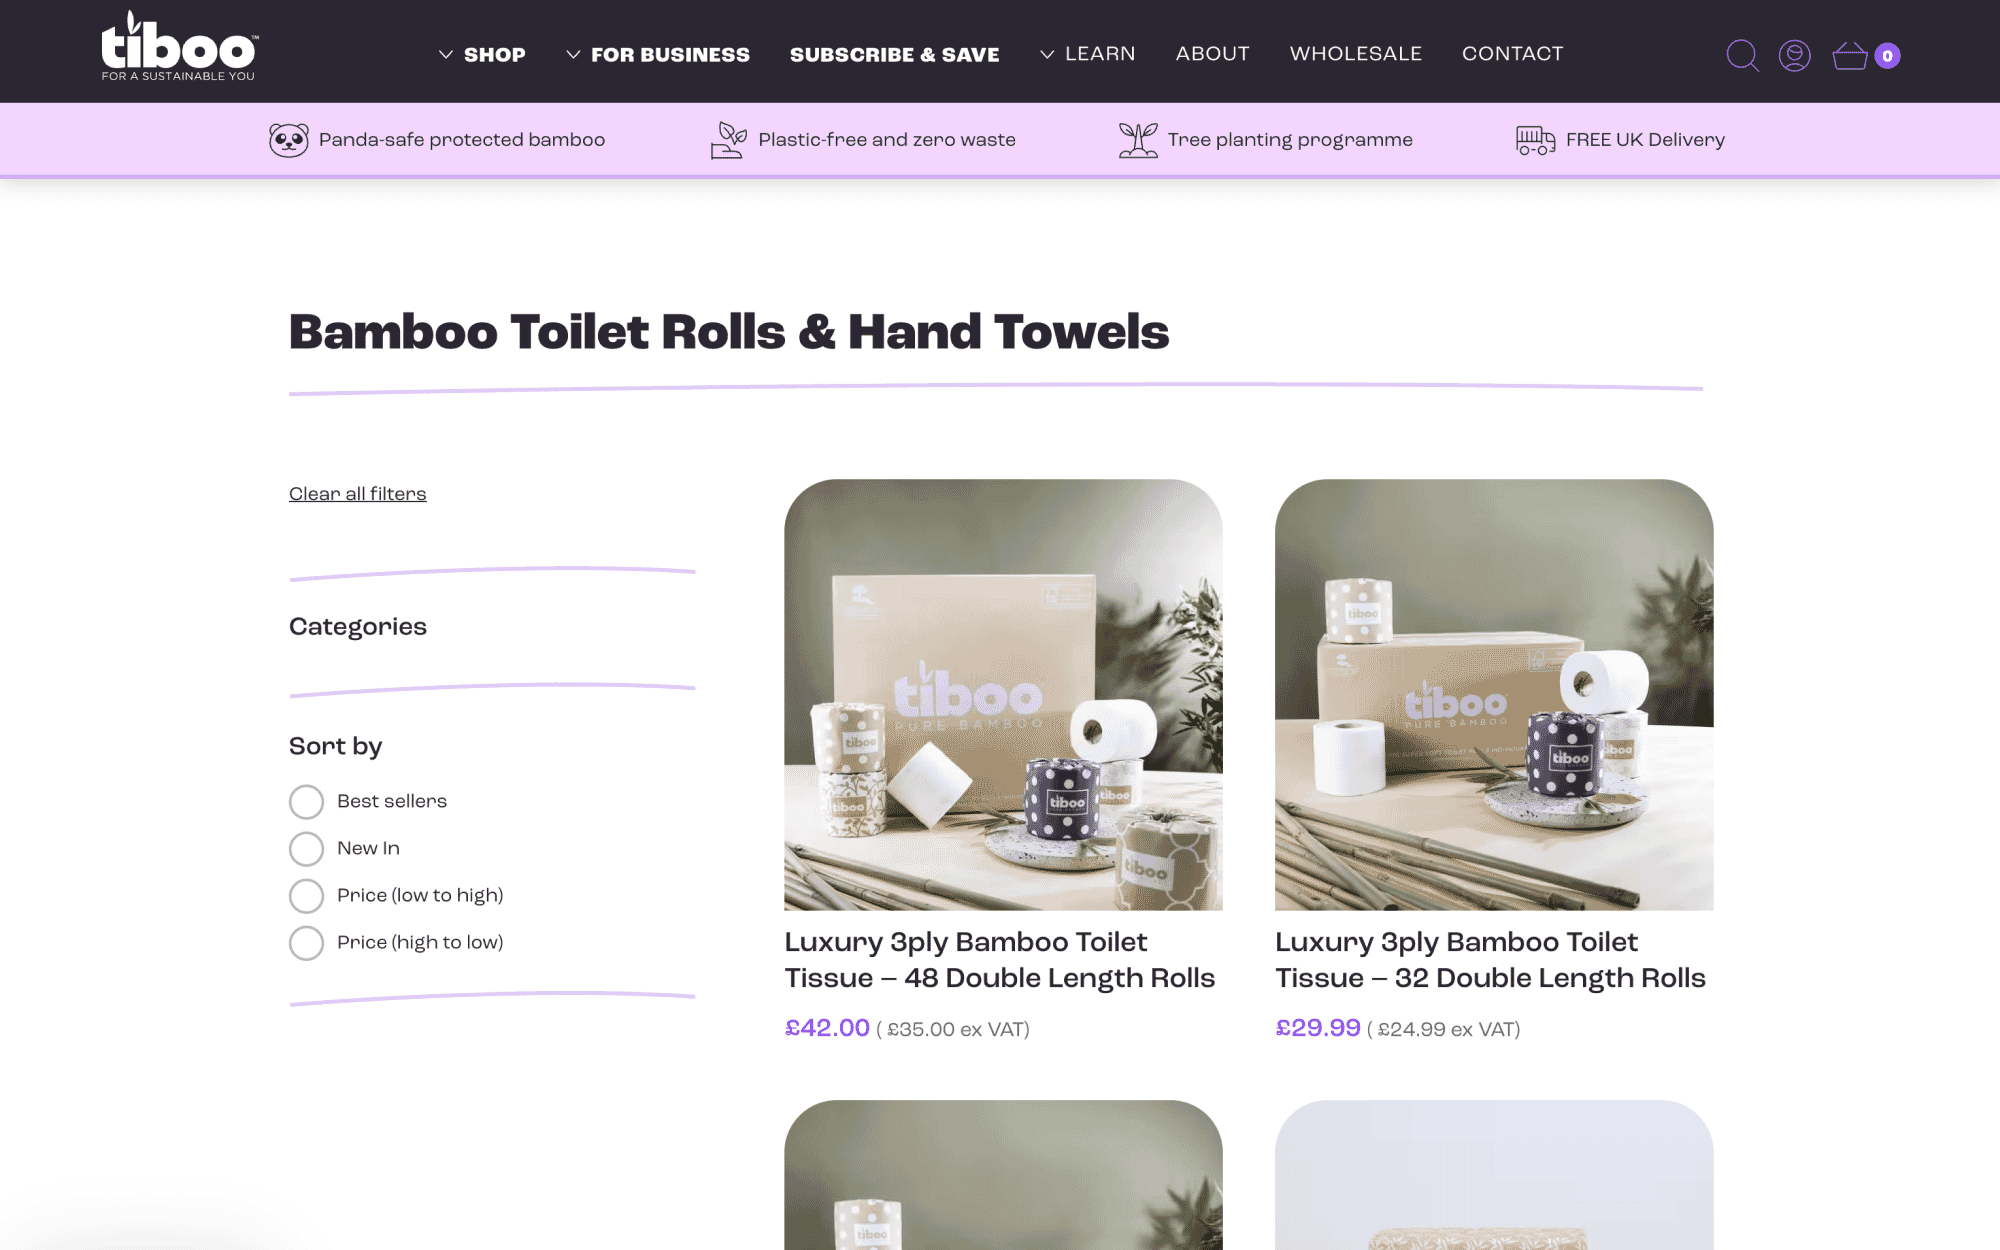Open the search magnifier icon

[x=1742, y=55]
